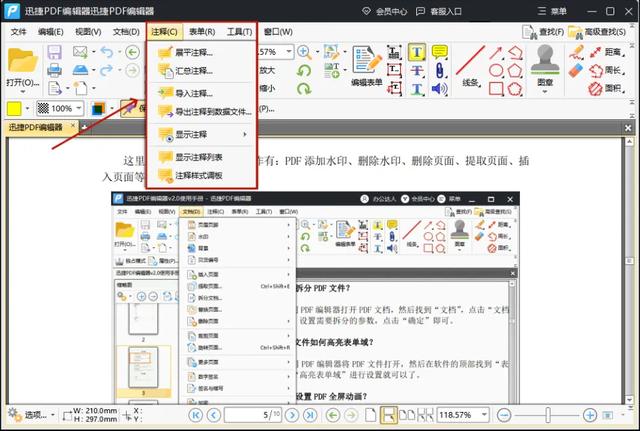Choose 导入注释 from the menu

pyautogui.click(x=202, y=93)
